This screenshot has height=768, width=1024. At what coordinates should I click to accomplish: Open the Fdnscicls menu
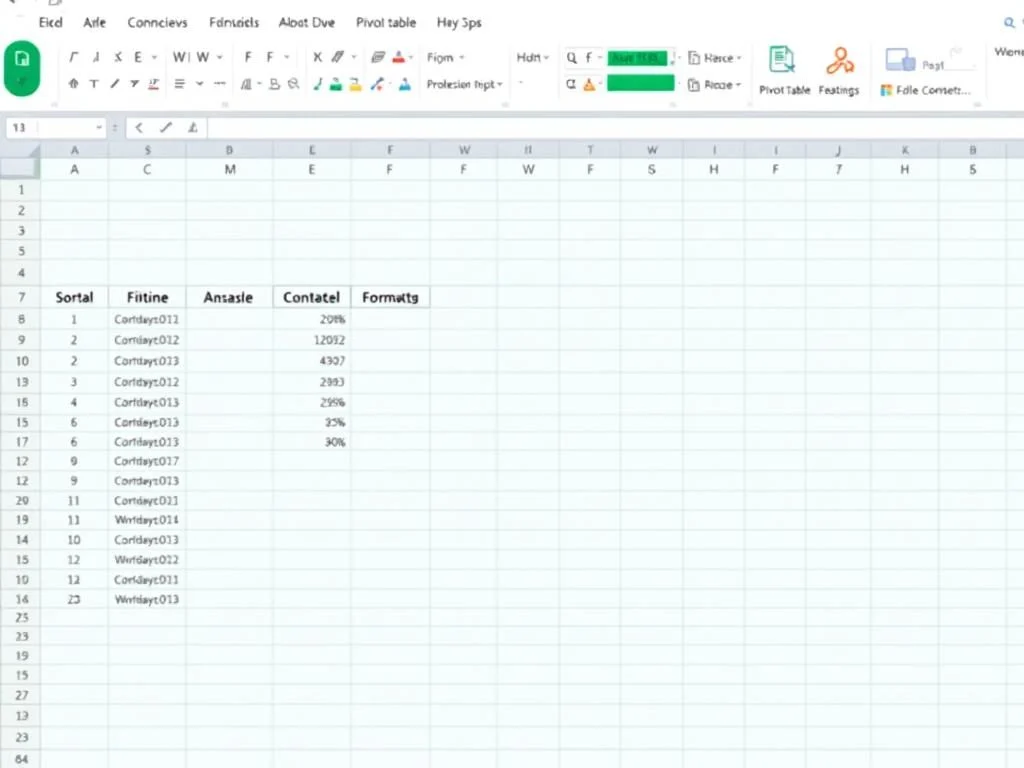point(234,23)
